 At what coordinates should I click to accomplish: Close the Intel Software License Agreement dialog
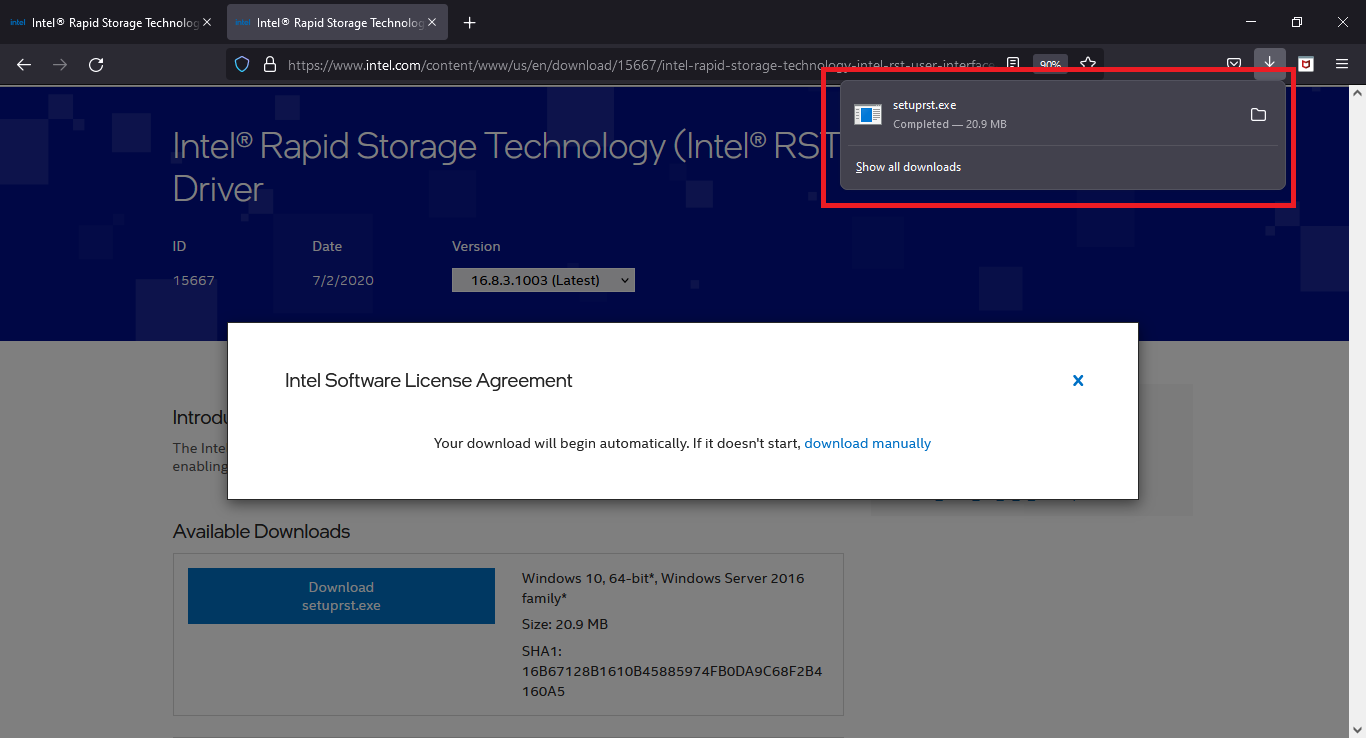1078,380
